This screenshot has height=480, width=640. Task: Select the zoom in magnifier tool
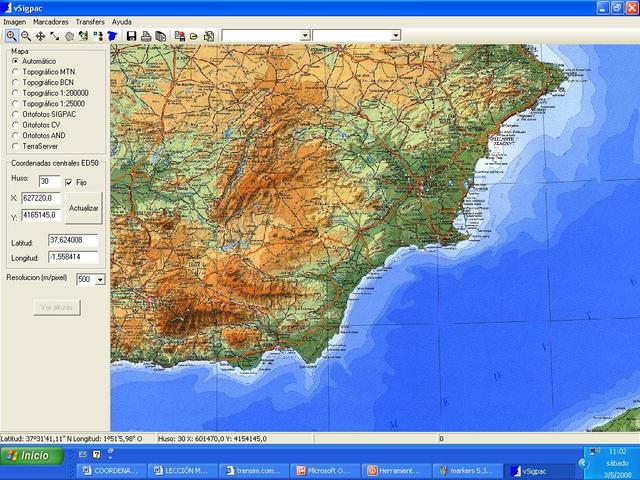(10, 35)
